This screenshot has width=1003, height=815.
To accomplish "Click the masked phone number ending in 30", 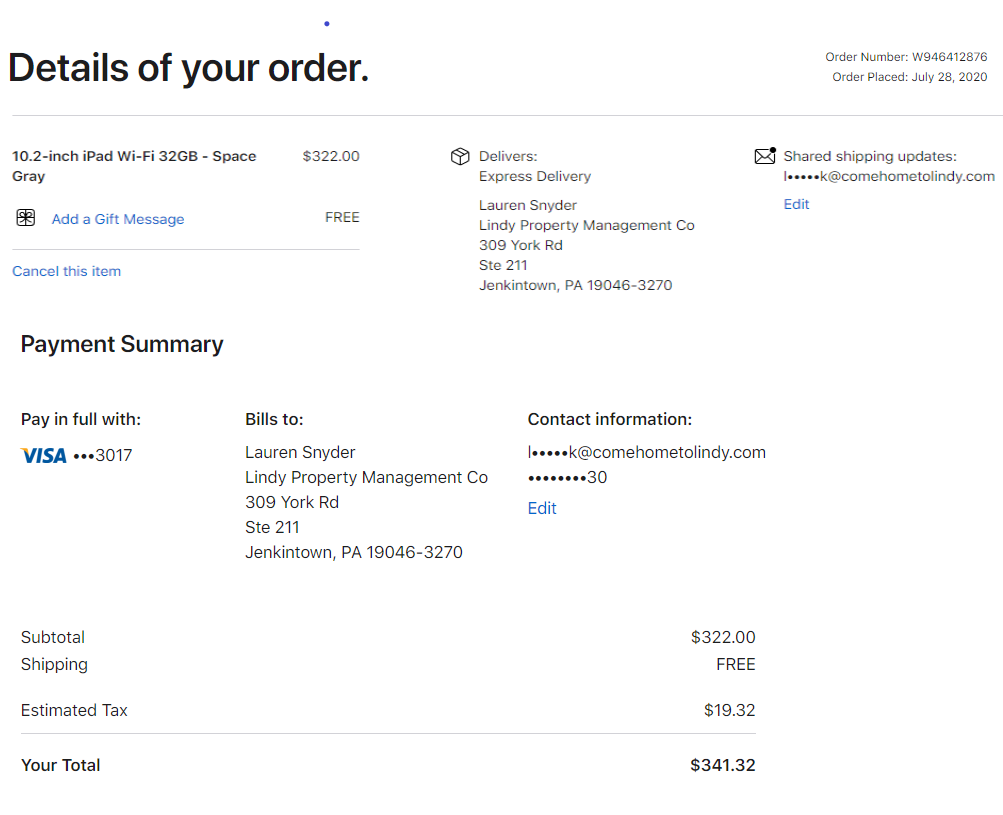I will point(567,477).
